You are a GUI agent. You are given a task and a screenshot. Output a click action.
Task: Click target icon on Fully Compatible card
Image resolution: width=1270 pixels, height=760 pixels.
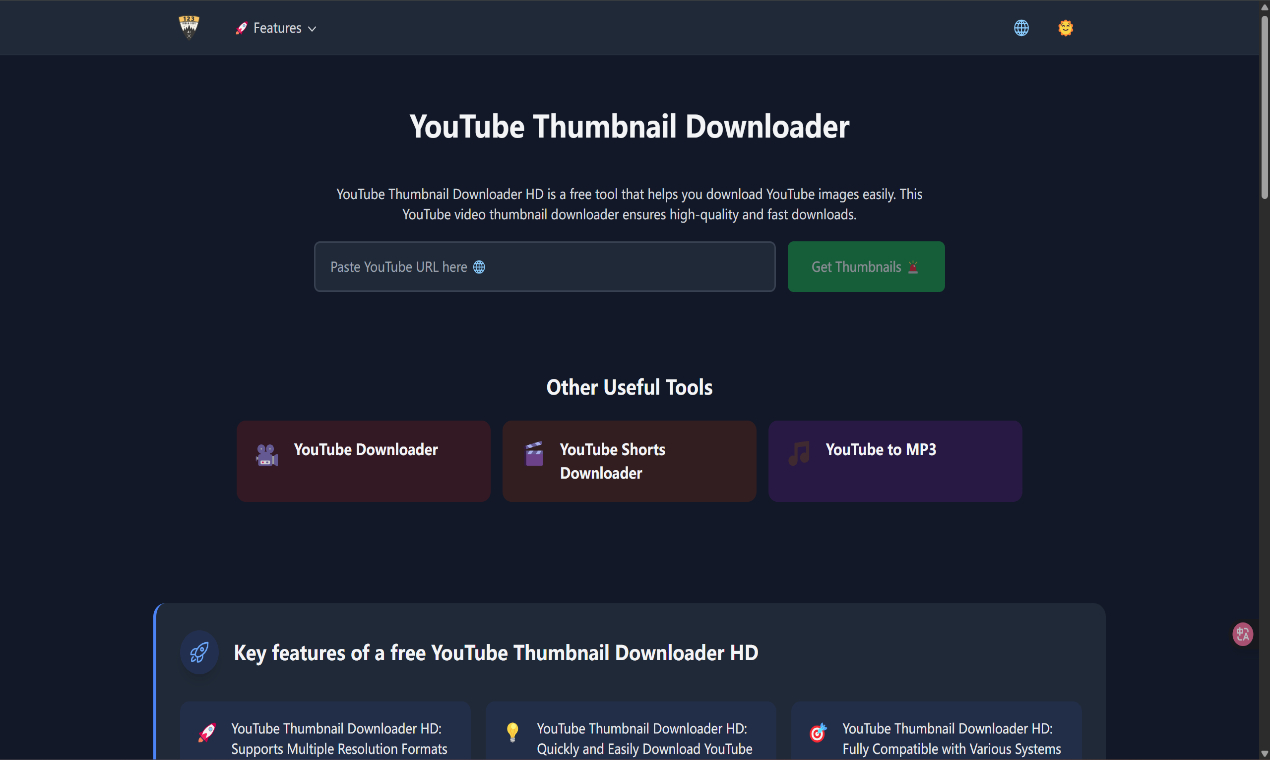coord(818,733)
